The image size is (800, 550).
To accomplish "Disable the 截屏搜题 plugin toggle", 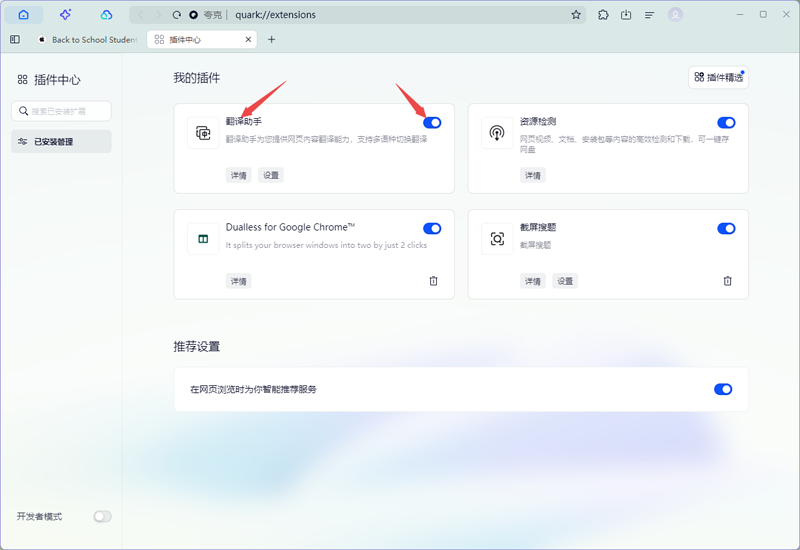I will point(726,228).
